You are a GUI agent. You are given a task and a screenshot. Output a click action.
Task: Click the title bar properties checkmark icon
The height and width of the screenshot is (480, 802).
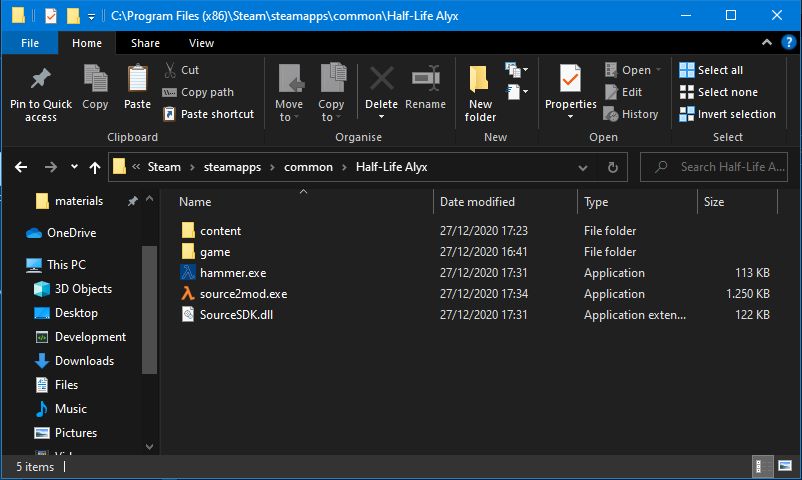(x=51, y=16)
